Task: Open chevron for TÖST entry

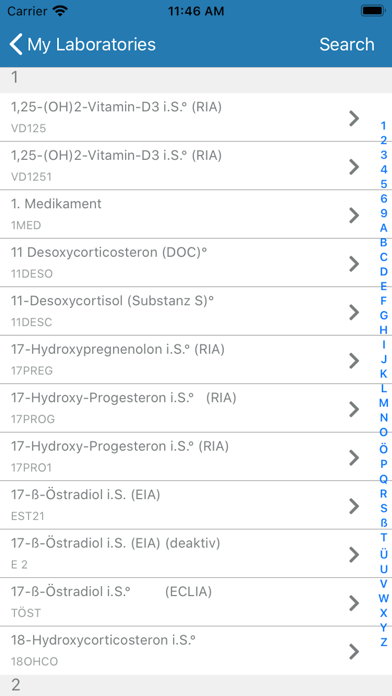Action: pos(354,603)
